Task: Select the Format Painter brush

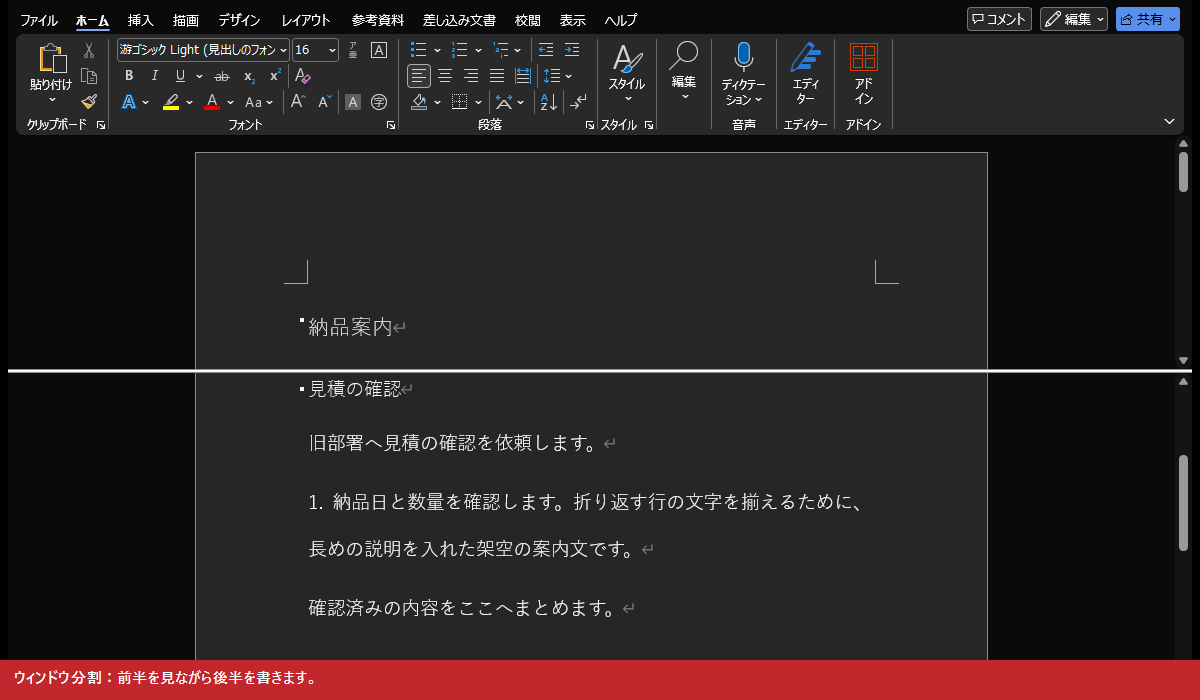Action: coord(89,101)
